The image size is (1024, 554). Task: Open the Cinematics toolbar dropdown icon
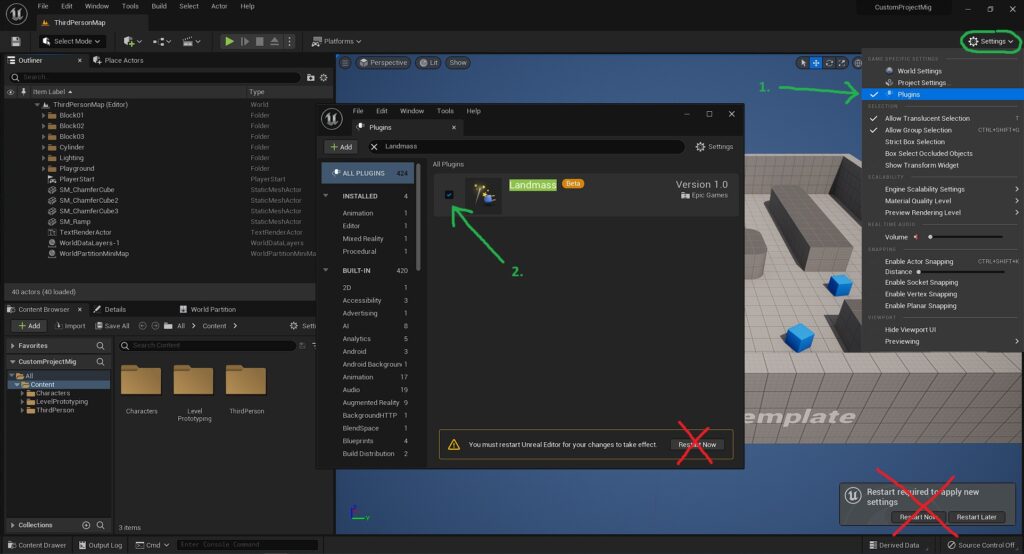coord(191,41)
